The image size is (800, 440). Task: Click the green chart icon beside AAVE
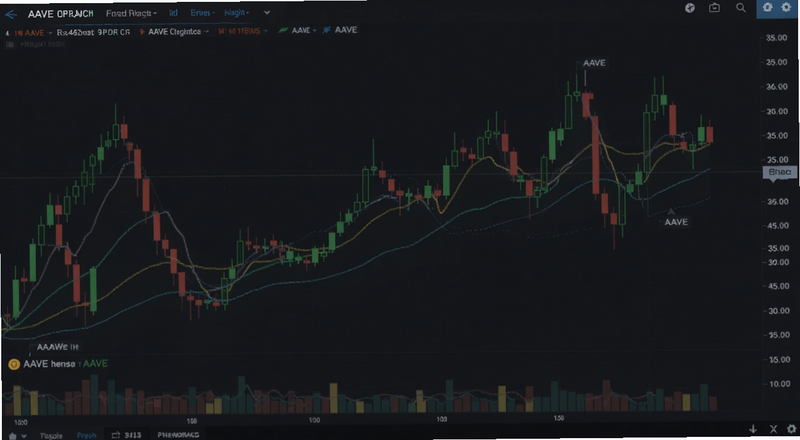(283, 31)
